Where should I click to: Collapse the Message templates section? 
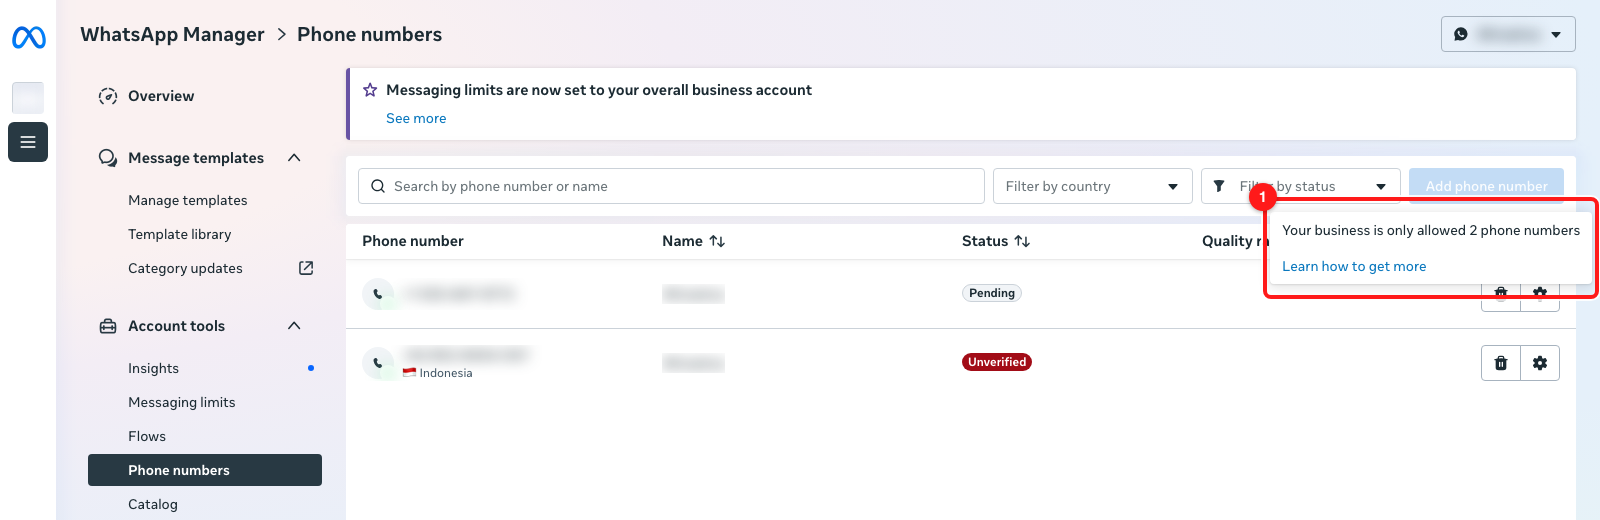(294, 158)
